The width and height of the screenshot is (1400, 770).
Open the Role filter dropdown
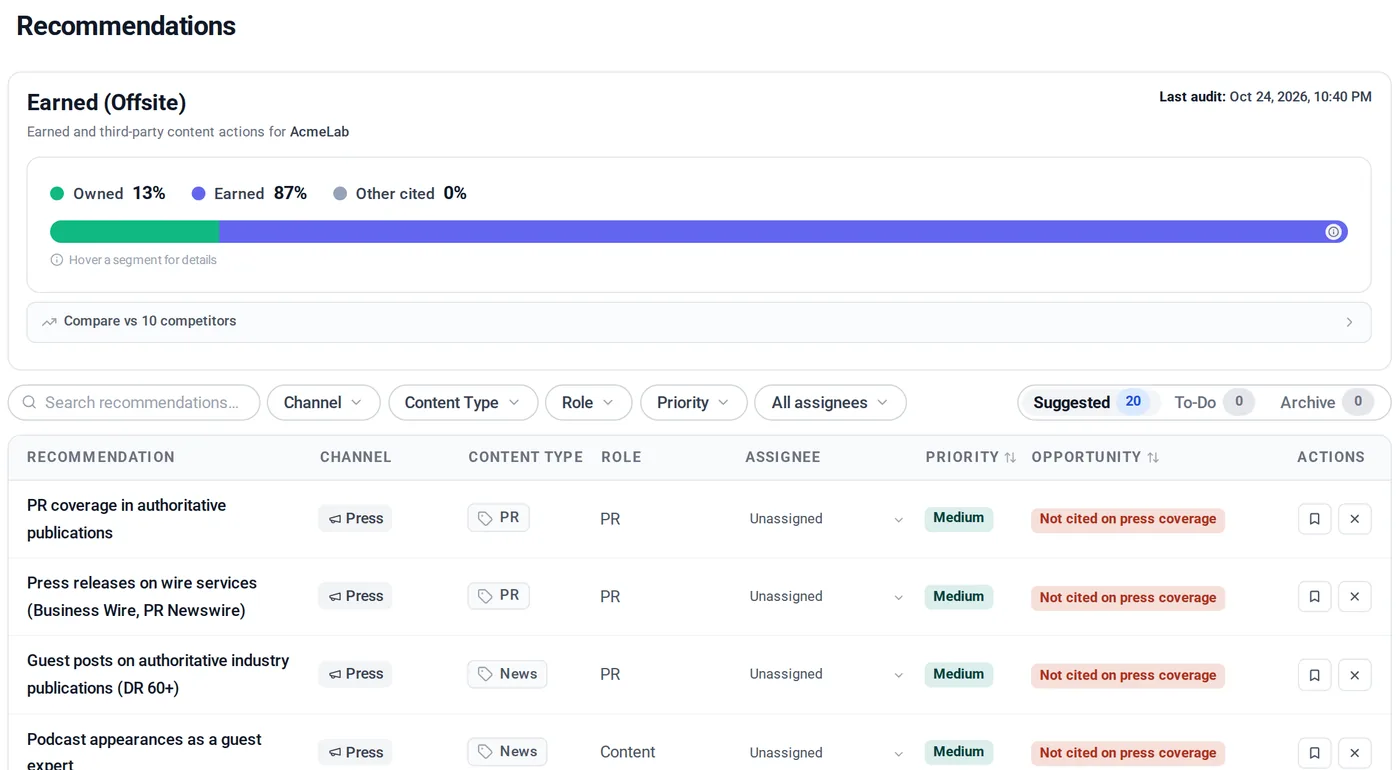[588, 403]
